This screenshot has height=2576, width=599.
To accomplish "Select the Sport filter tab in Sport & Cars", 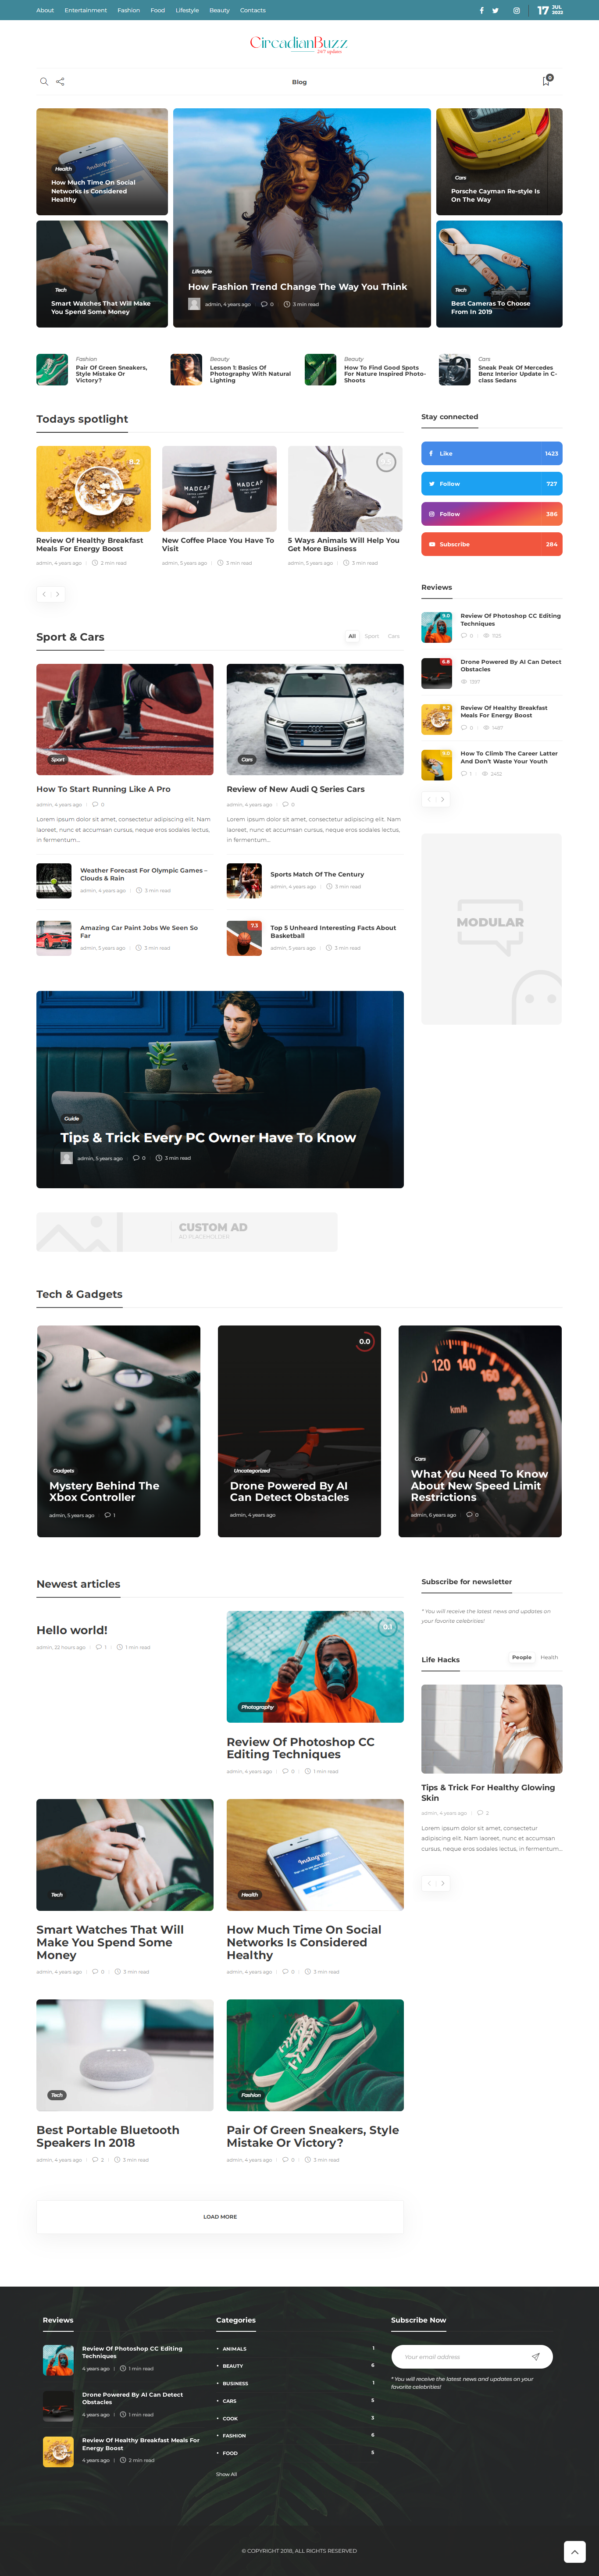I will pyautogui.click(x=371, y=636).
